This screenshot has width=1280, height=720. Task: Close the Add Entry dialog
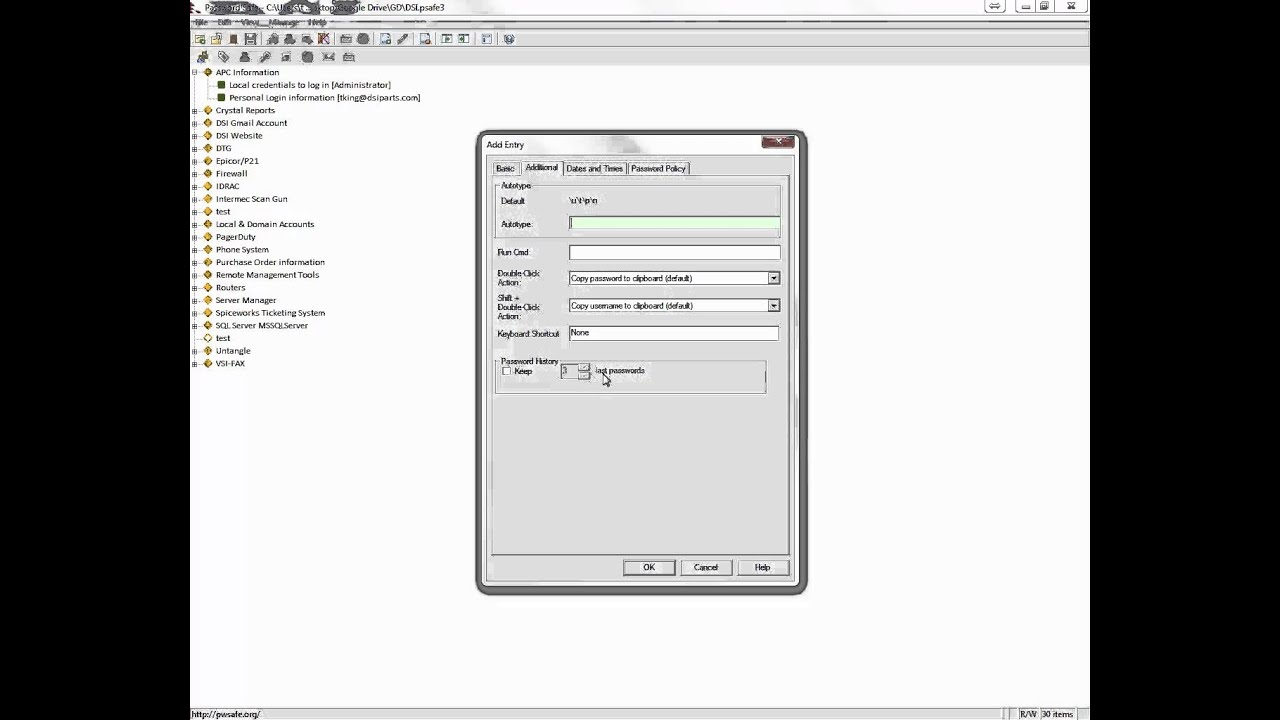pyautogui.click(x=777, y=142)
